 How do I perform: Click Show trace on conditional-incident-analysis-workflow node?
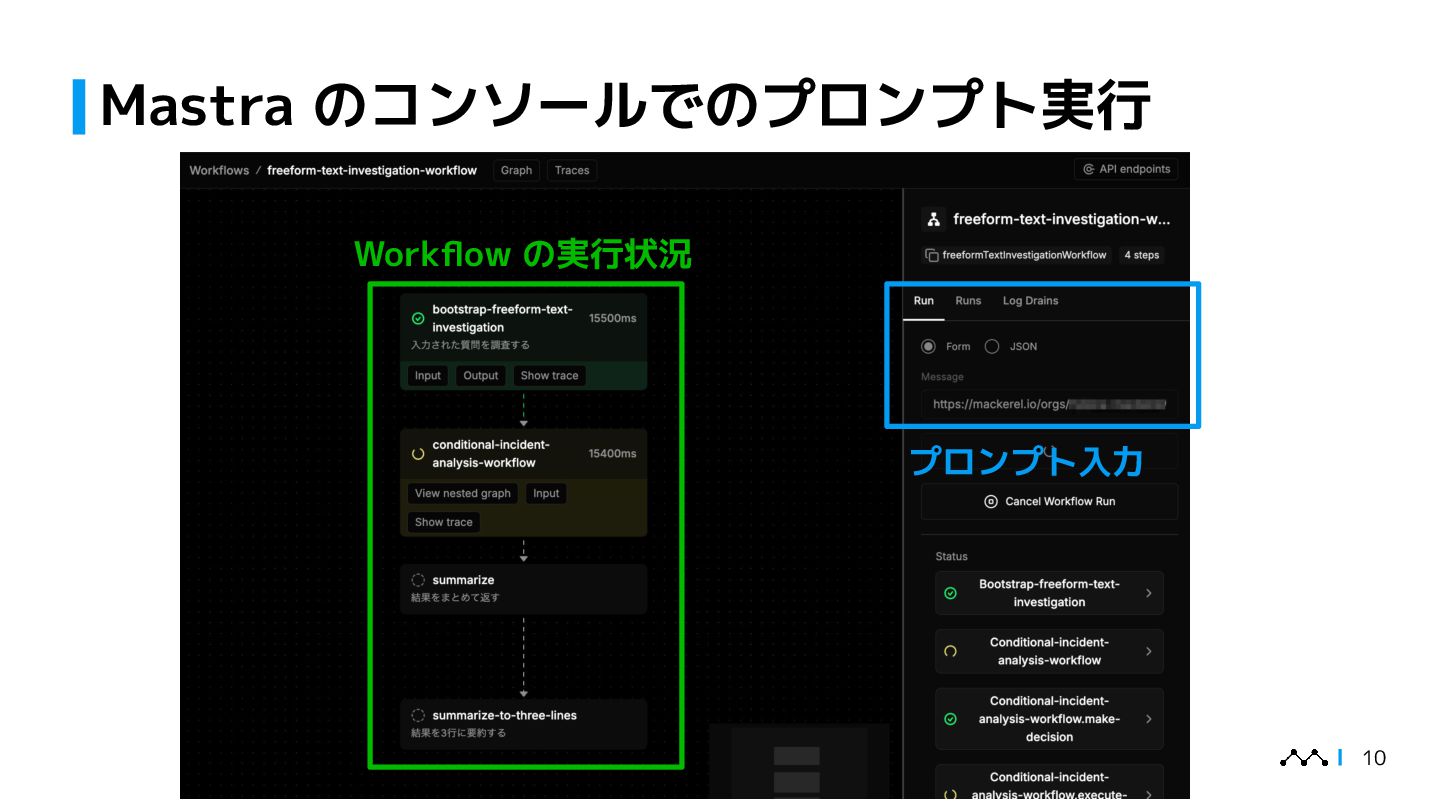tap(444, 522)
